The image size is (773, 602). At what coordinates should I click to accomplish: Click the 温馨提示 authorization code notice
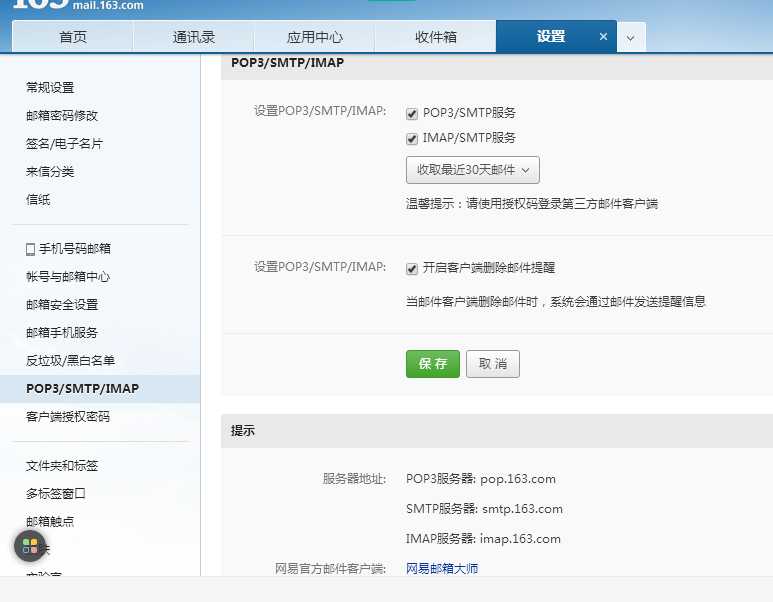[531, 204]
